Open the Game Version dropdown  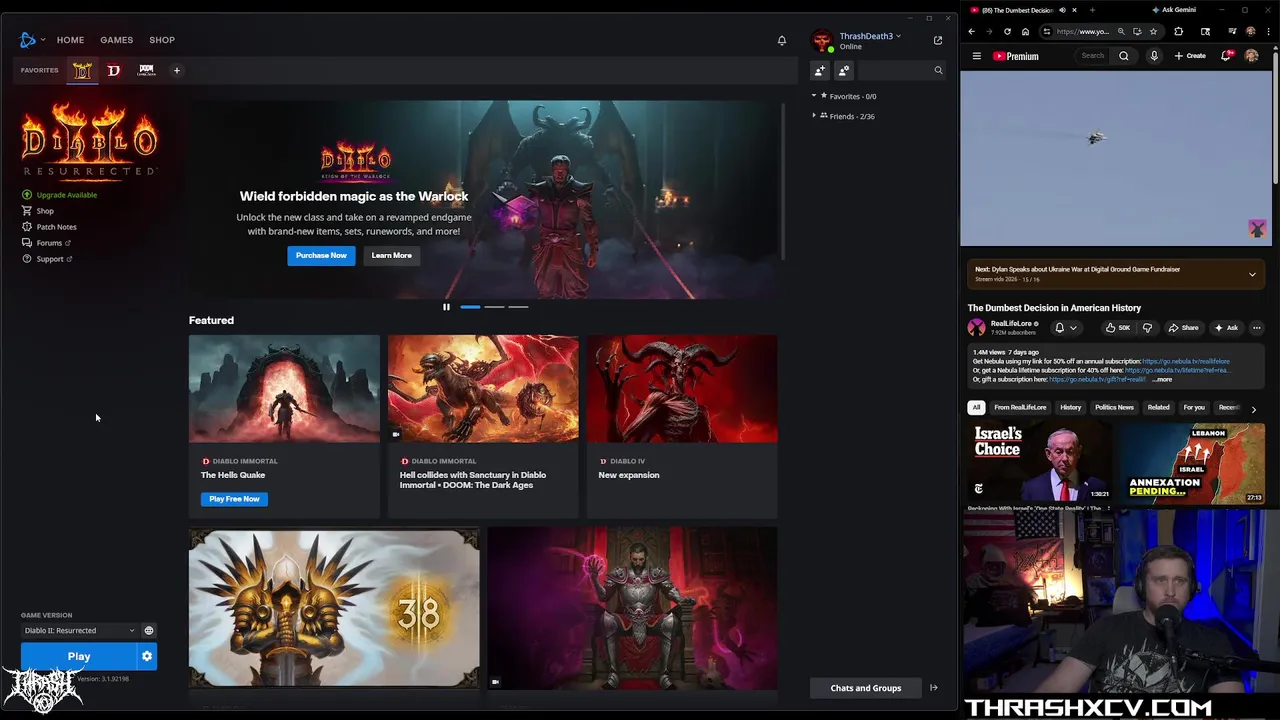(79, 631)
